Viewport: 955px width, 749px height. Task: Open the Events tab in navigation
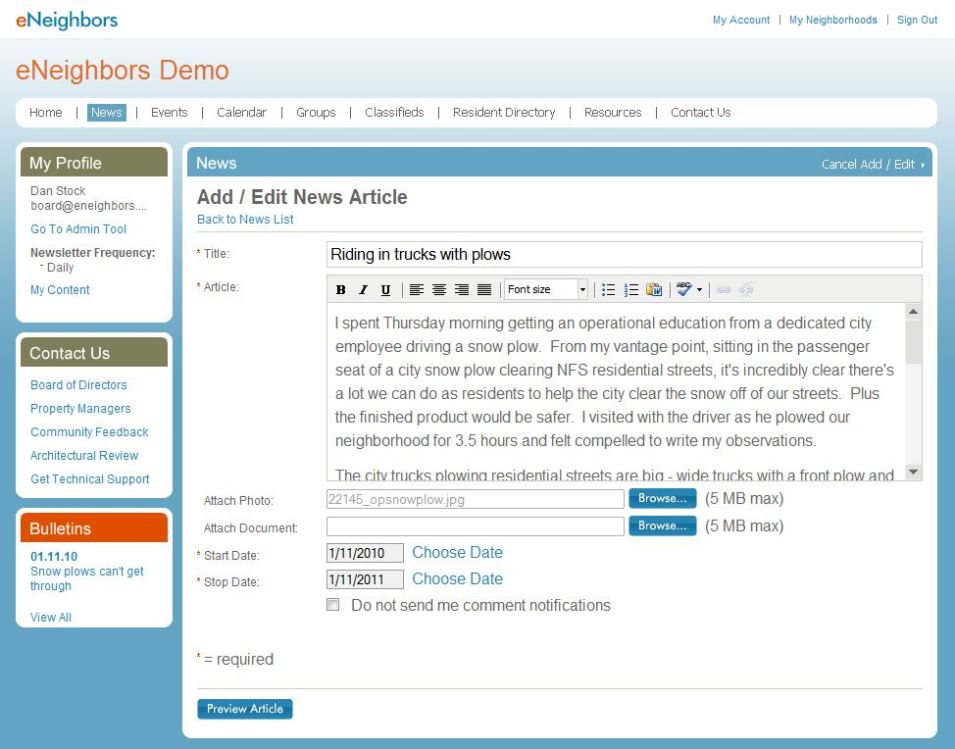[x=169, y=113]
